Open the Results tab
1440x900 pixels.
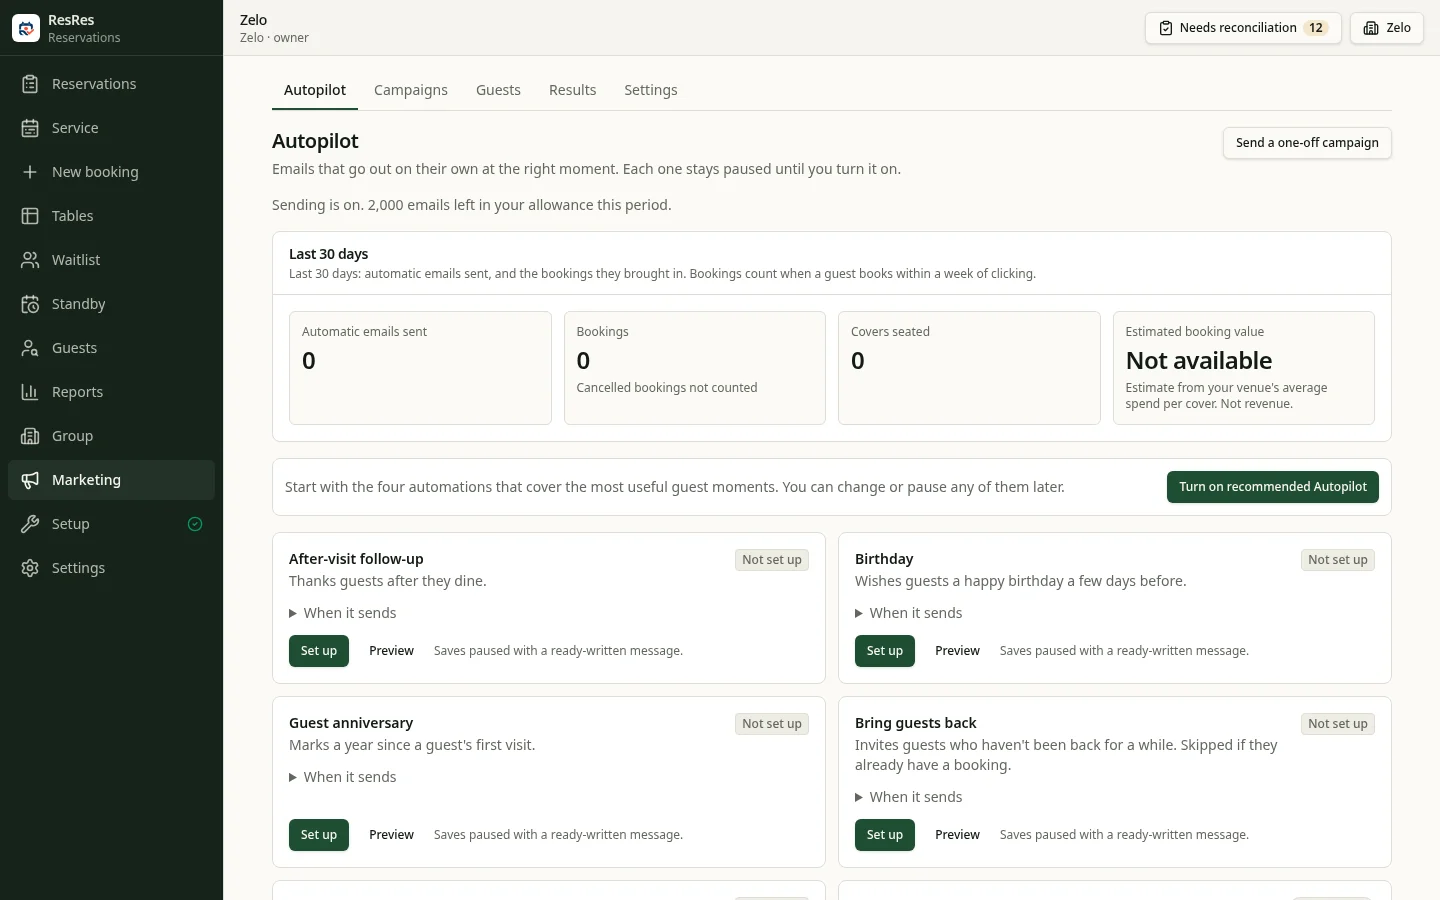[x=573, y=90]
